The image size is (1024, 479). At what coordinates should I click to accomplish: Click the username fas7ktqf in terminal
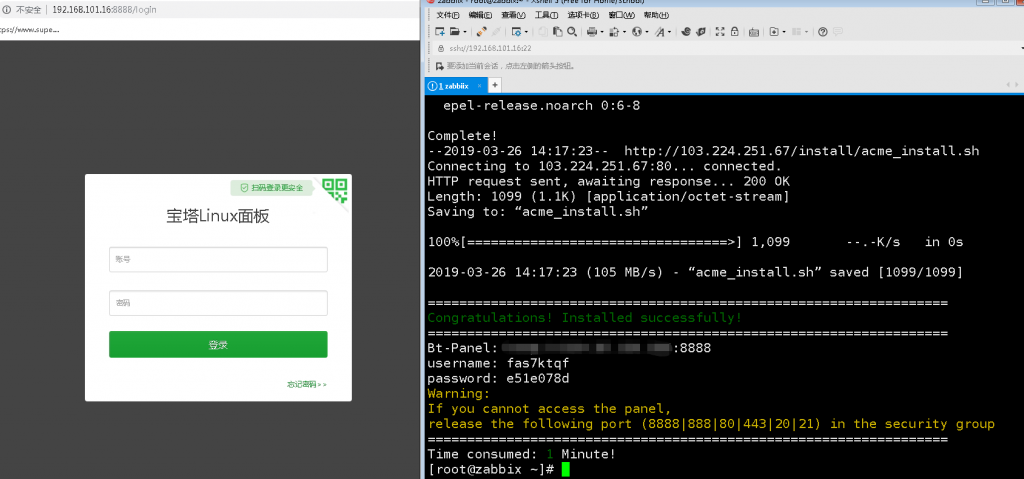(x=539, y=363)
